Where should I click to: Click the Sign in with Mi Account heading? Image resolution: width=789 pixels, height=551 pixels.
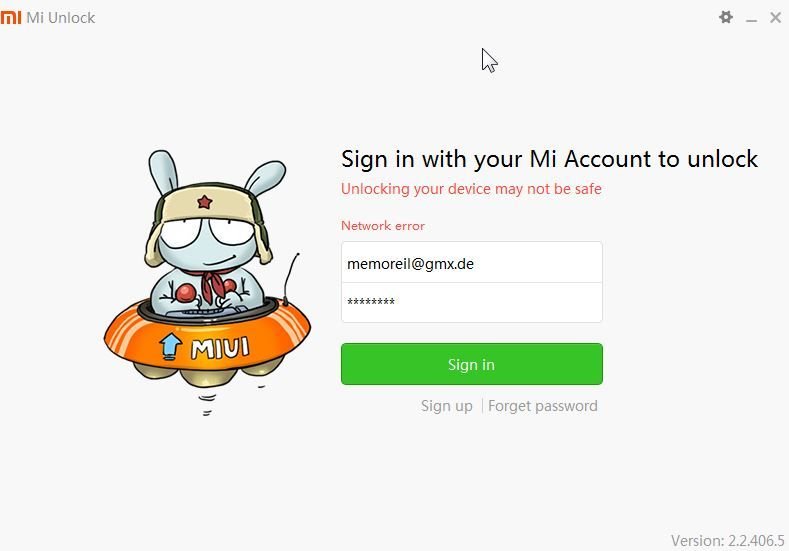point(549,159)
